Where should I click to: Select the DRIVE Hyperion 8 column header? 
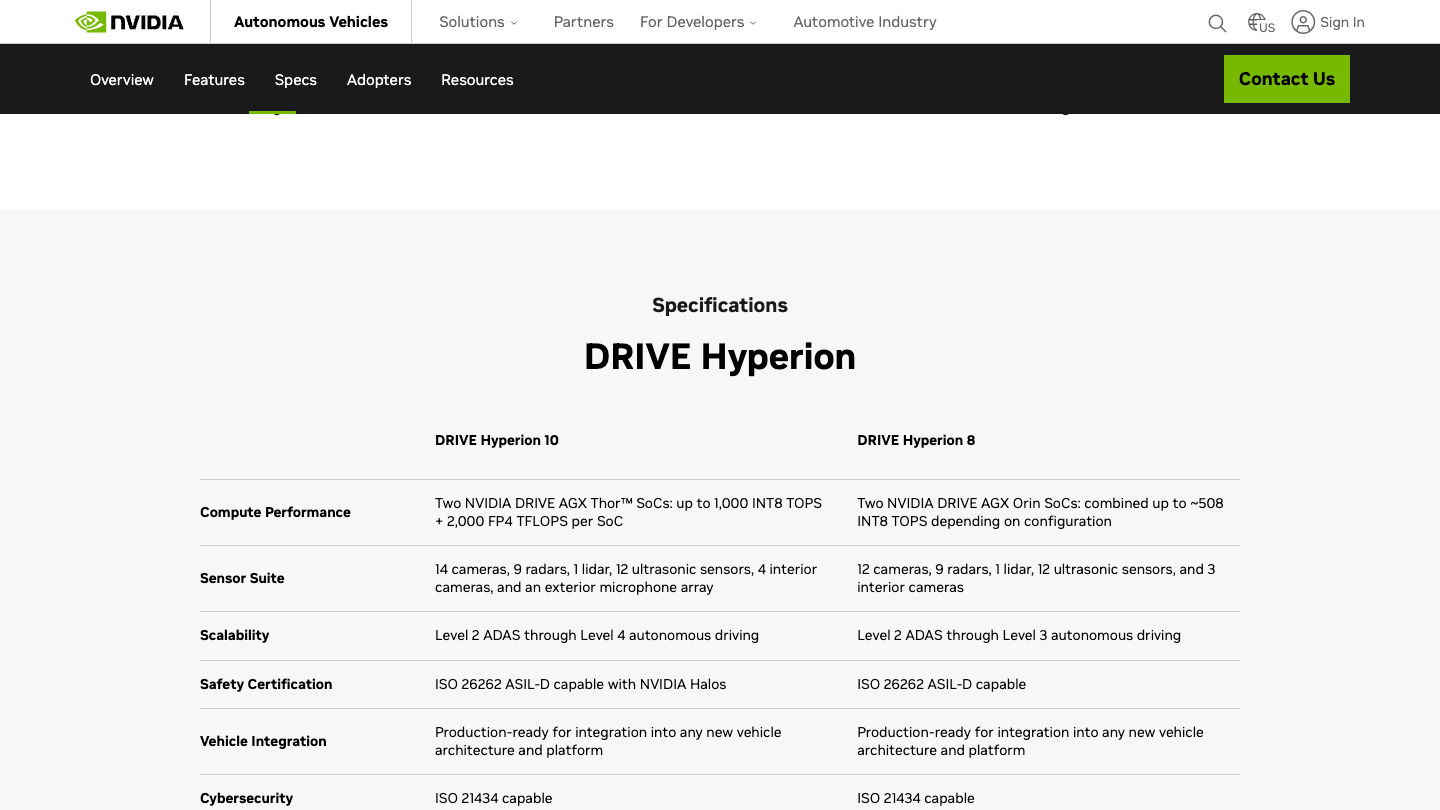[916, 440]
